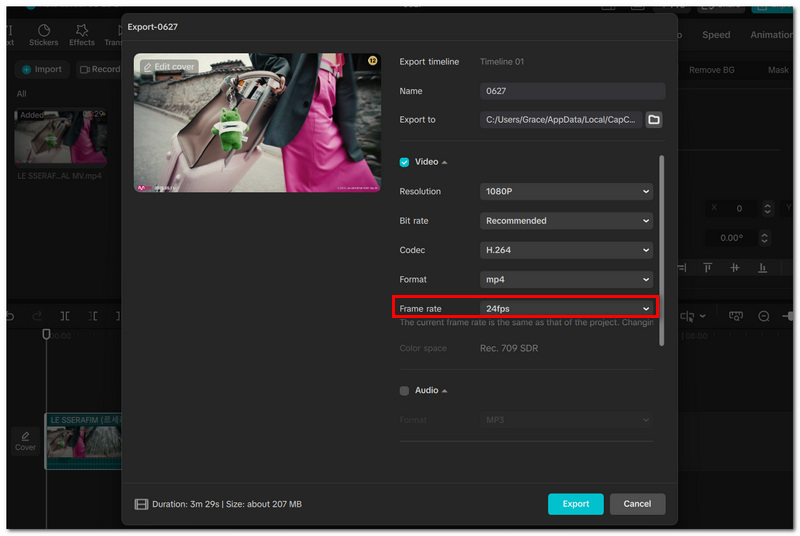
Task: Click the LE SSERAFIM timeline clip
Action: coord(84,441)
